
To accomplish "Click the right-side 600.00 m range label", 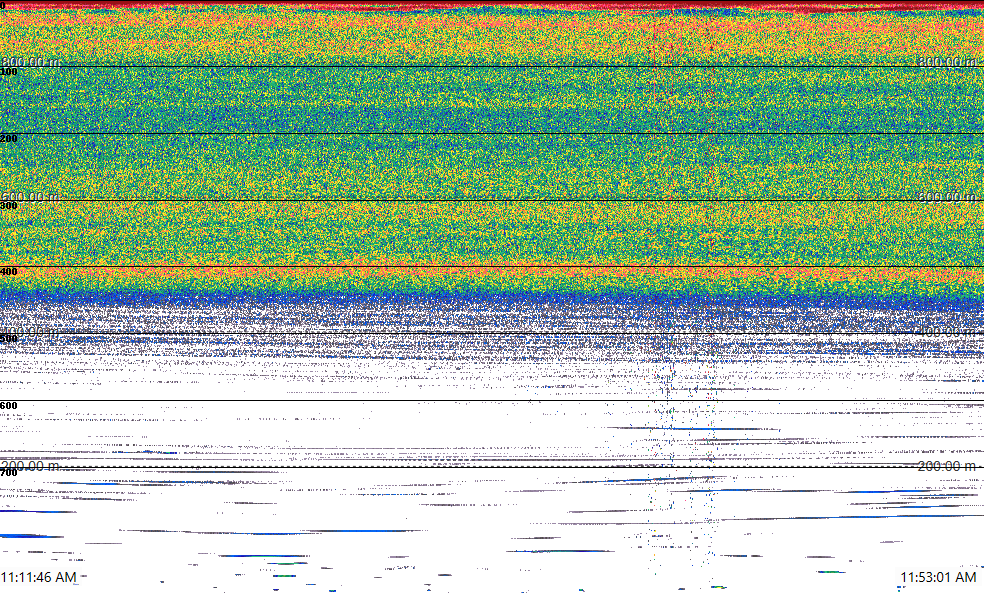I will (x=947, y=196).
